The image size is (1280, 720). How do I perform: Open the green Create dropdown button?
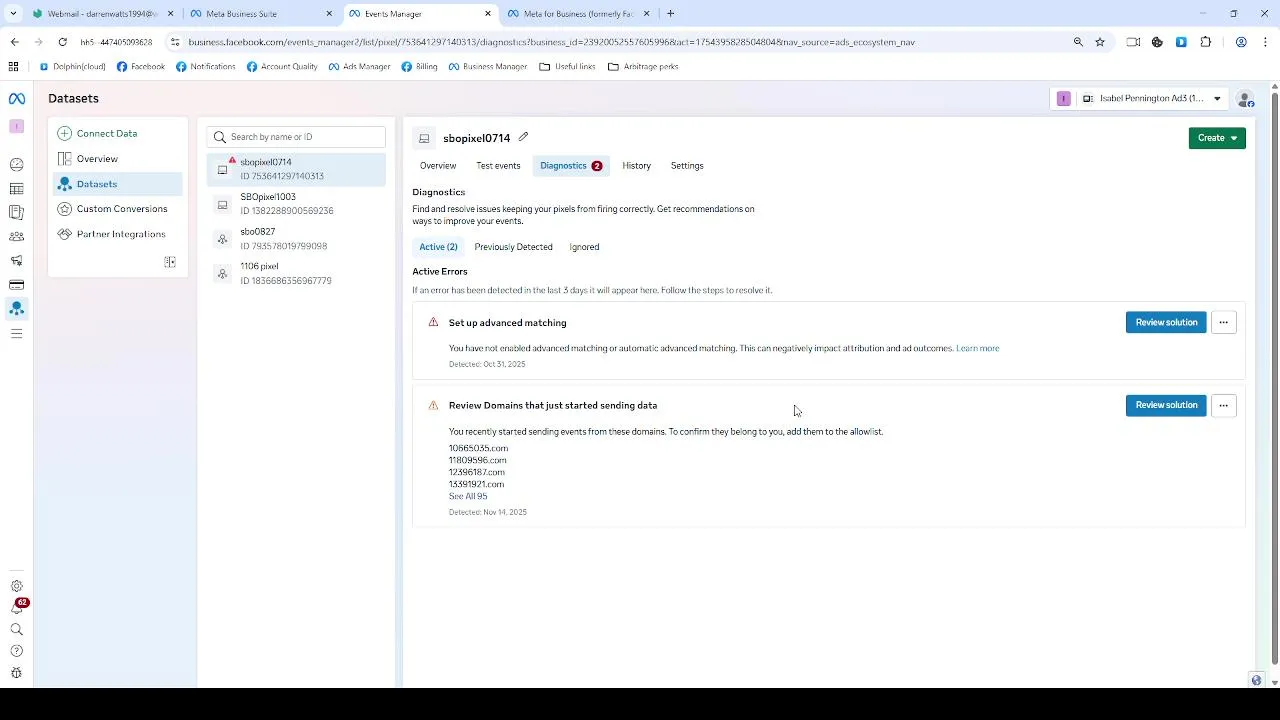point(1217,138)
